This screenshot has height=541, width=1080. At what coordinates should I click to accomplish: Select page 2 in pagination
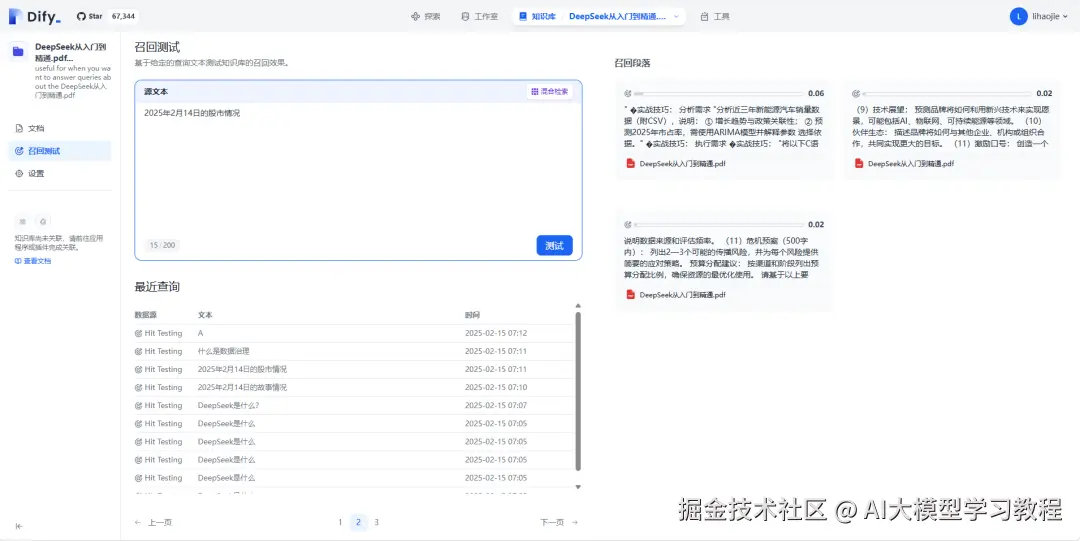[x=358, y=522]
